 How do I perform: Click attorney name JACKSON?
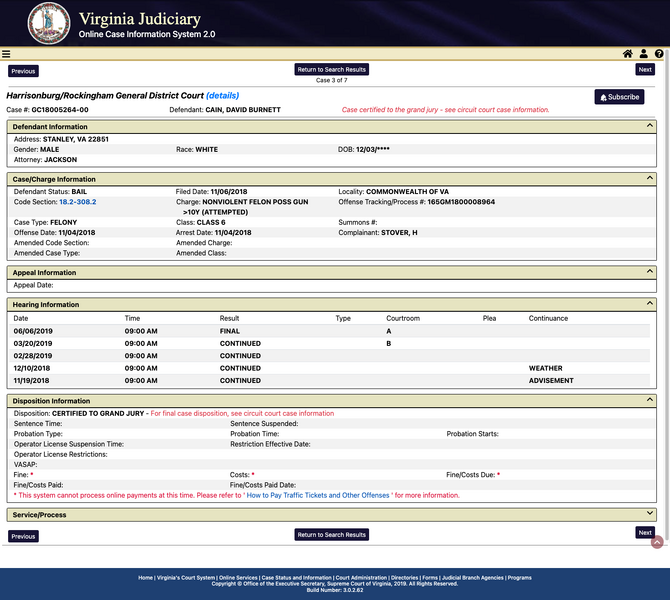pos(61,160)
